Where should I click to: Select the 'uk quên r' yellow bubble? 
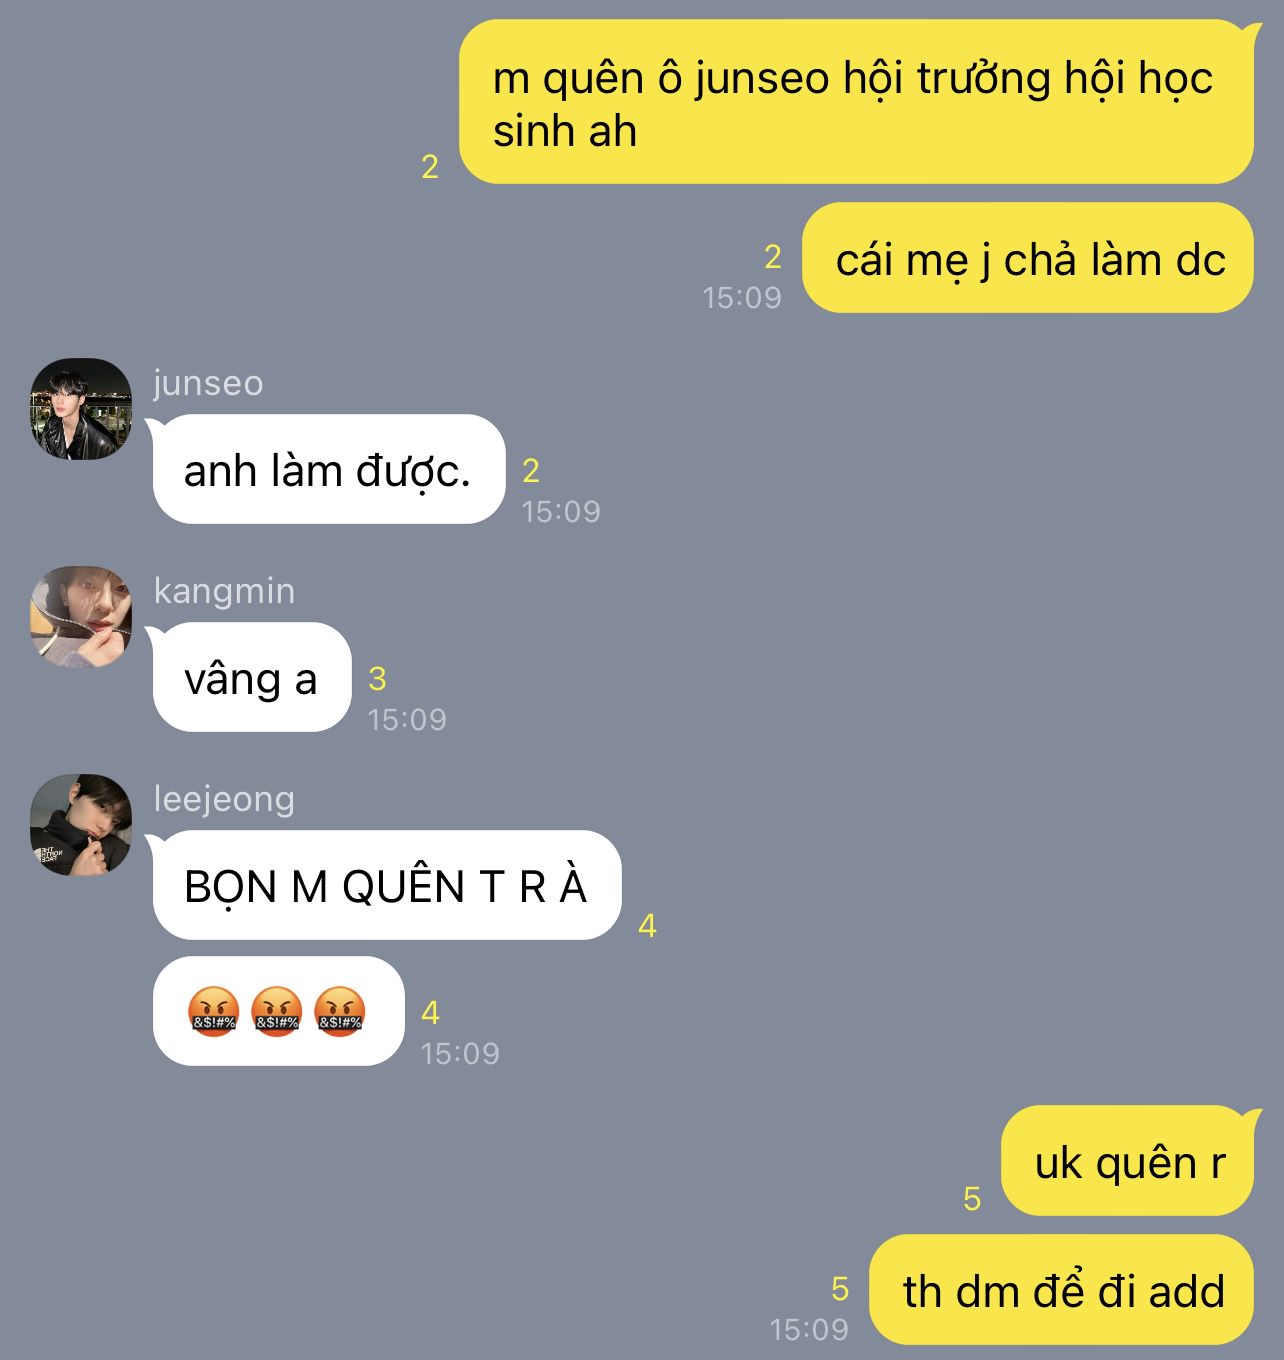[1127, 1161]
